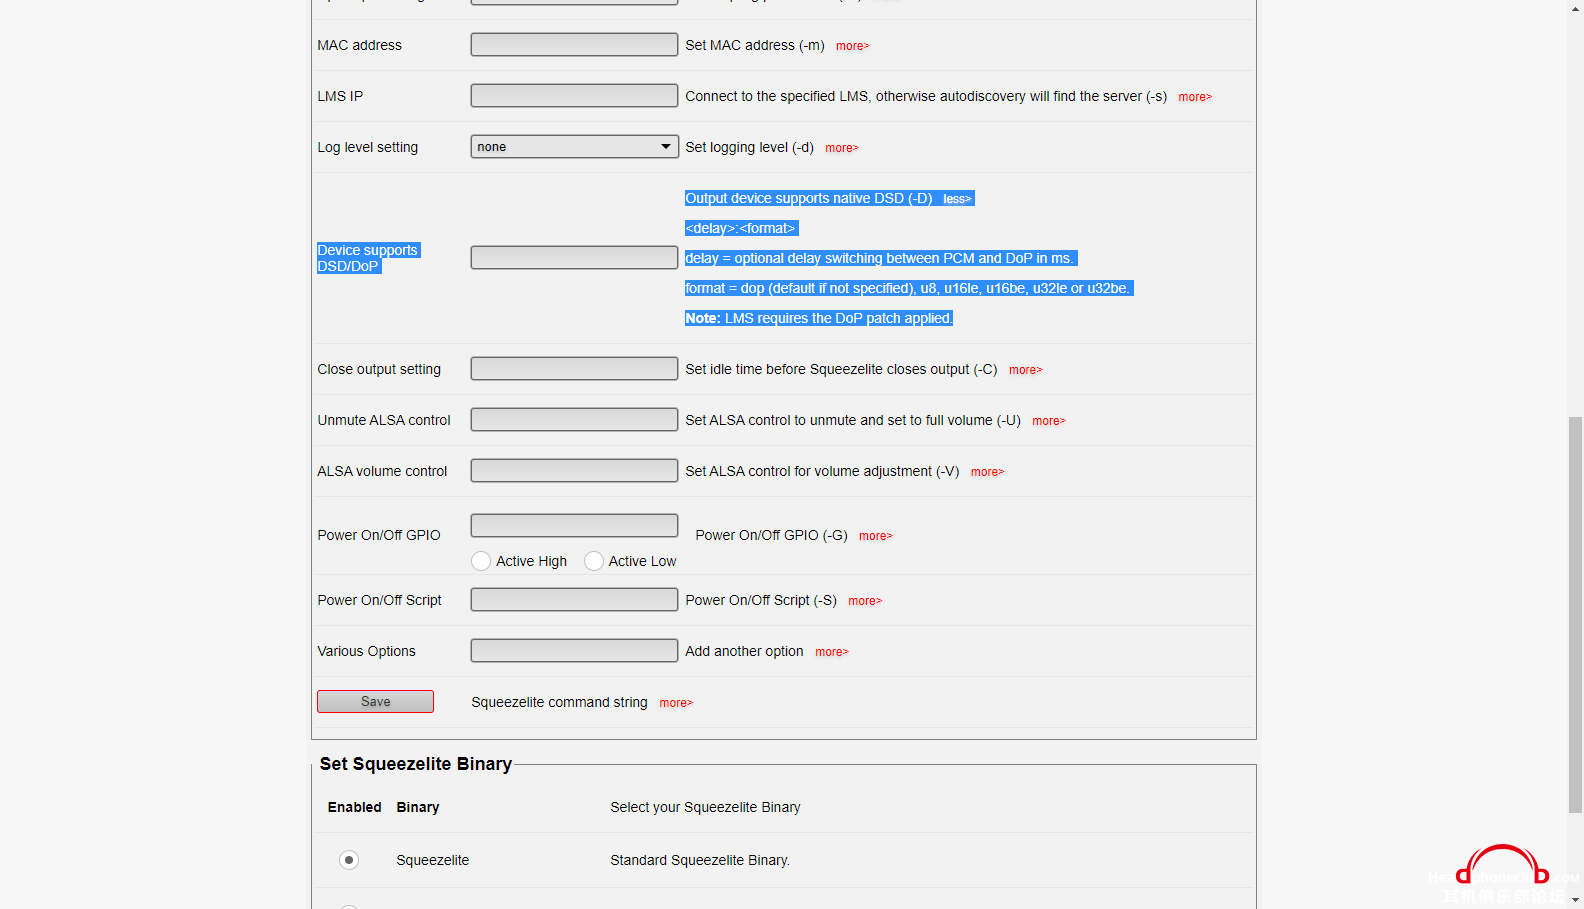Show more about Squeezelite command string
Image resolution: width=1584 pixels, height=909 pixels.
tap(676, 703)
